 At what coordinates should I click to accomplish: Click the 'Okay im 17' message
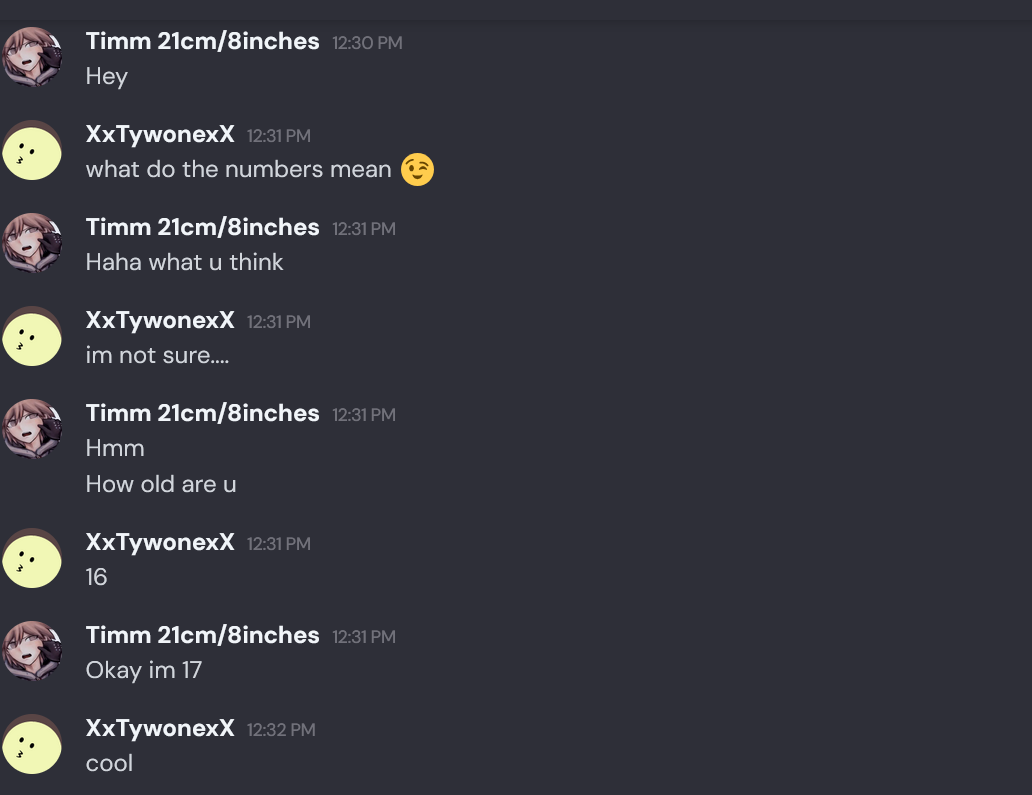tap(143, 671)
